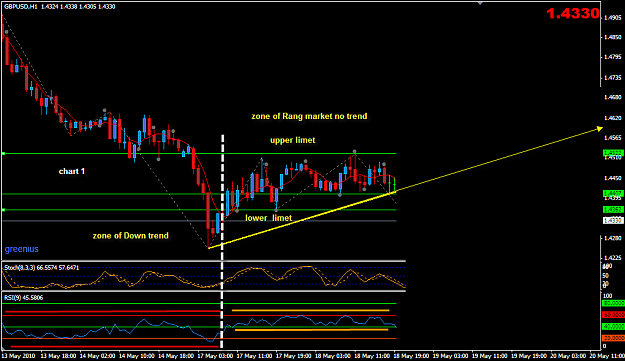Click the '19 May 03:00' time axis label
This screenshot has width=625, height=361.
click(450, 356)
